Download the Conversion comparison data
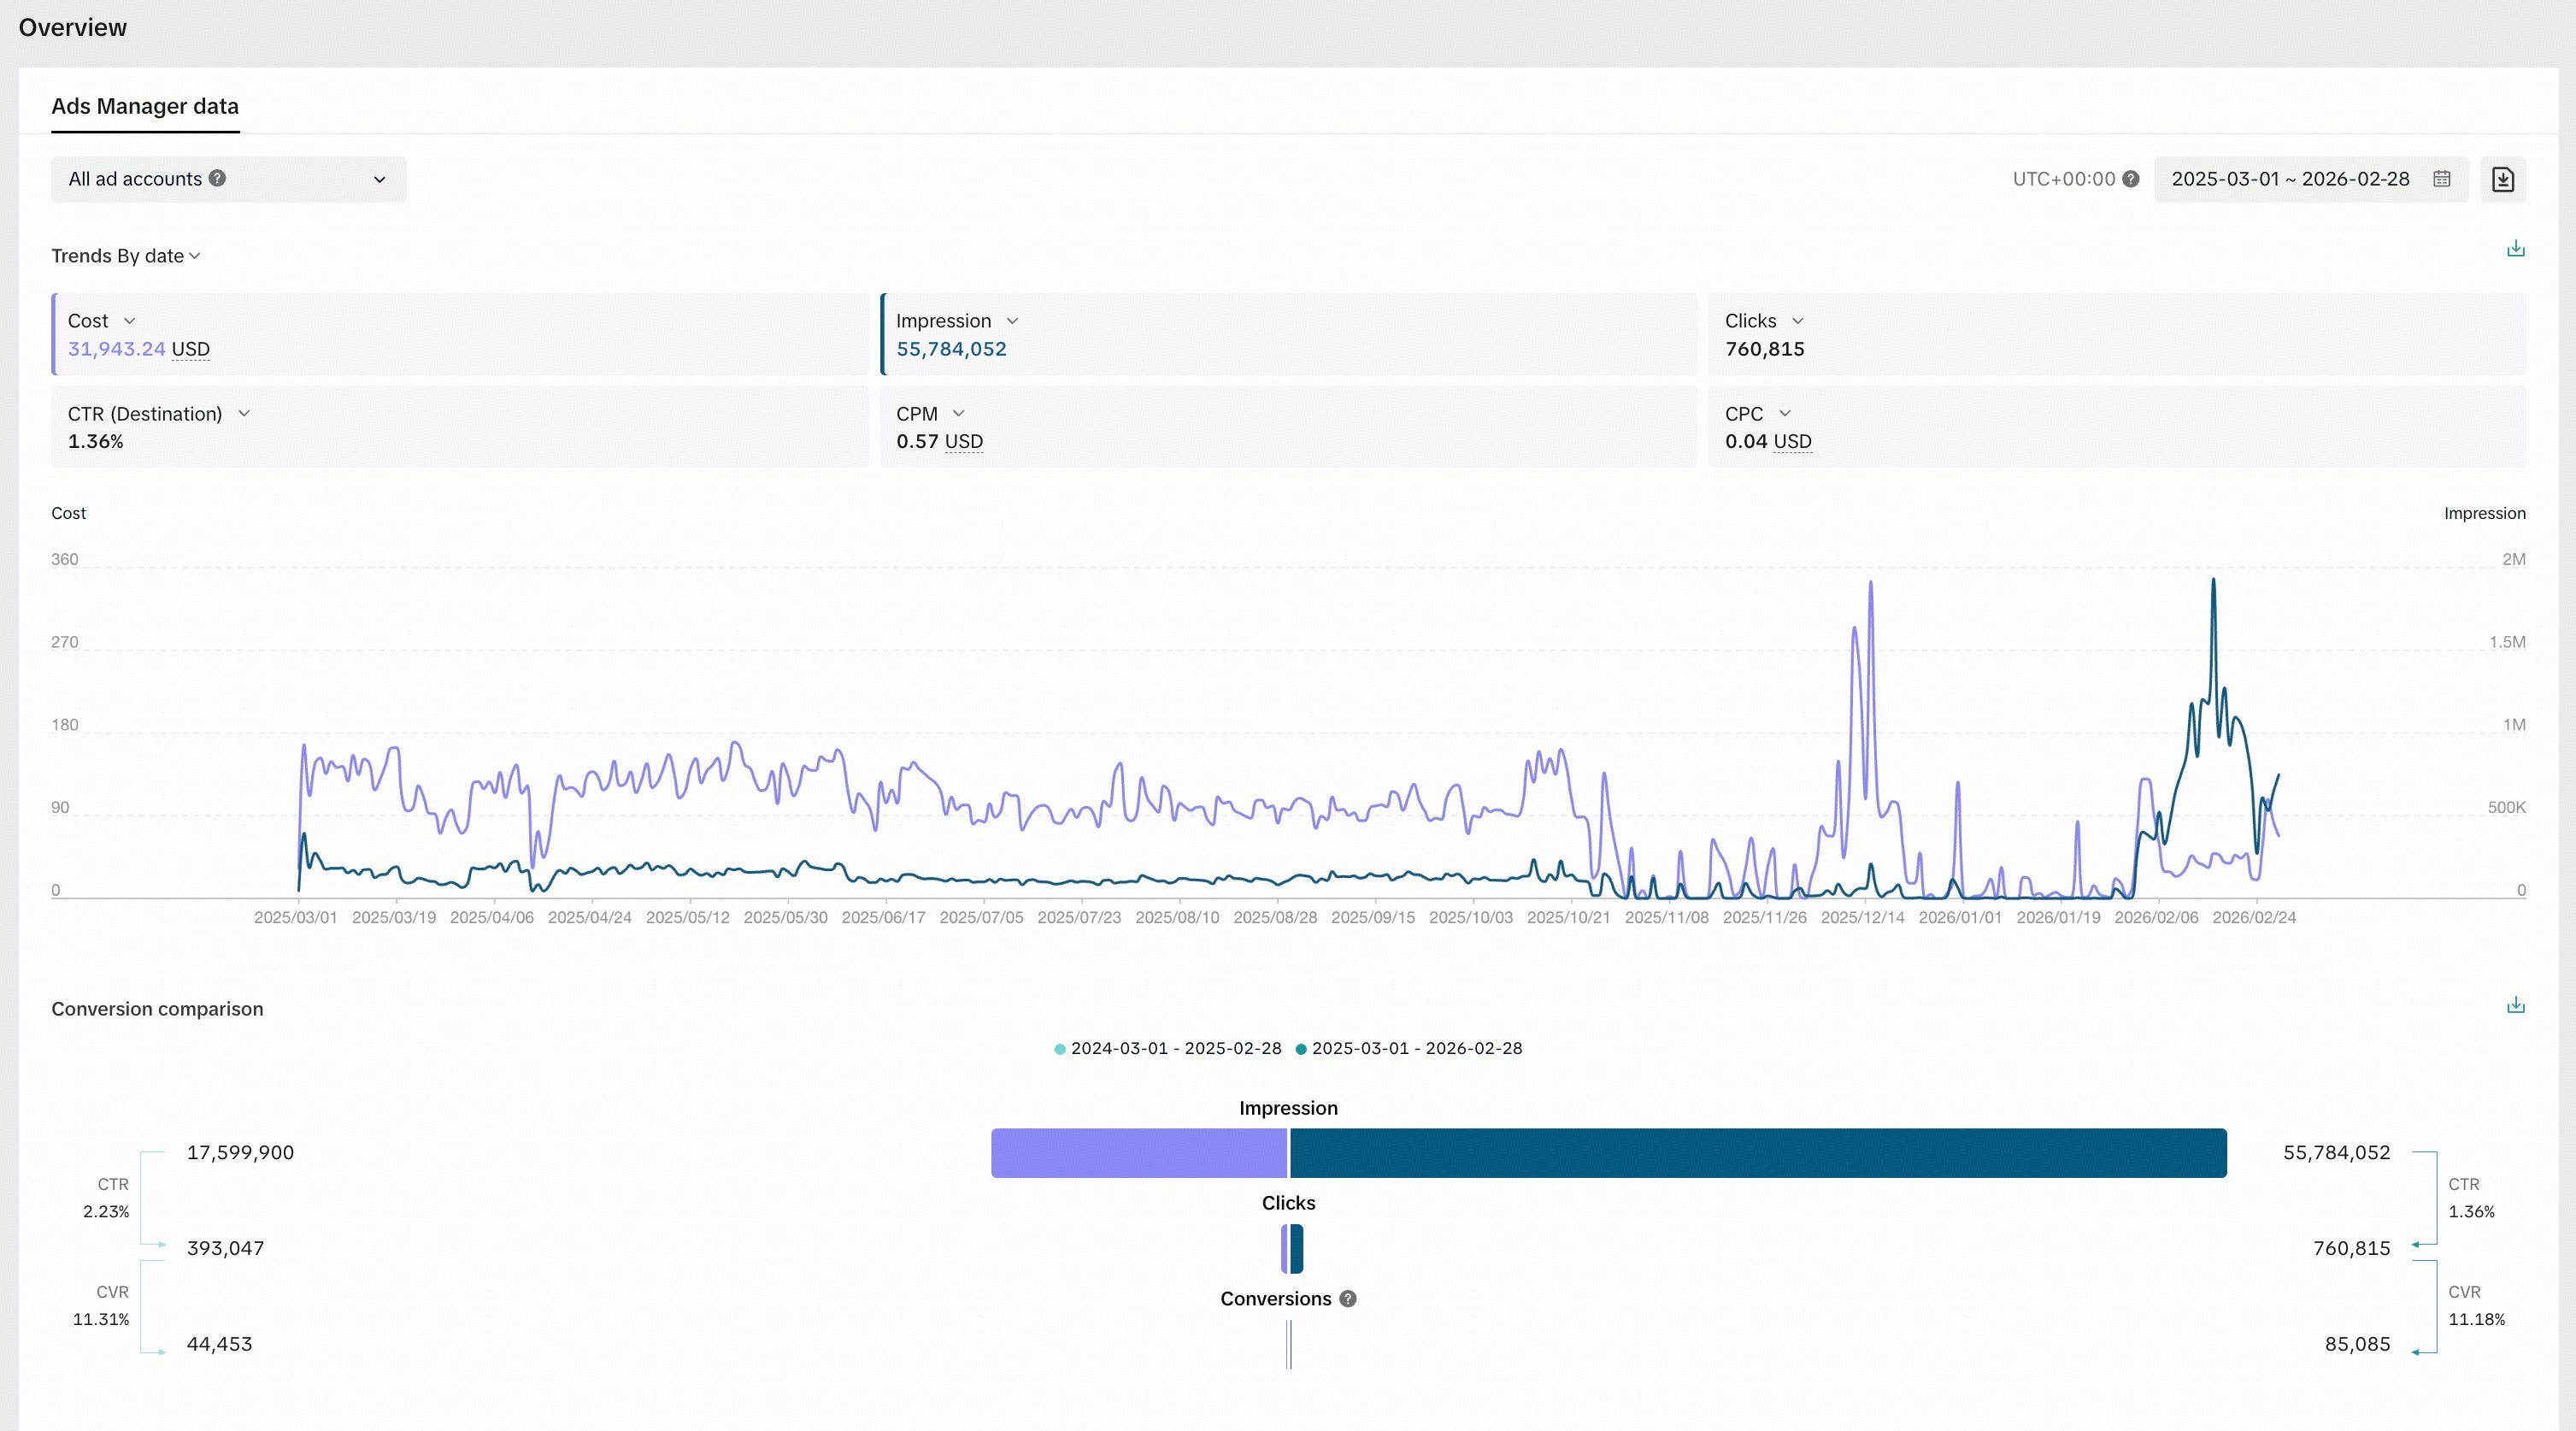2576x1431 pixels. [x=2515, y=1005]
